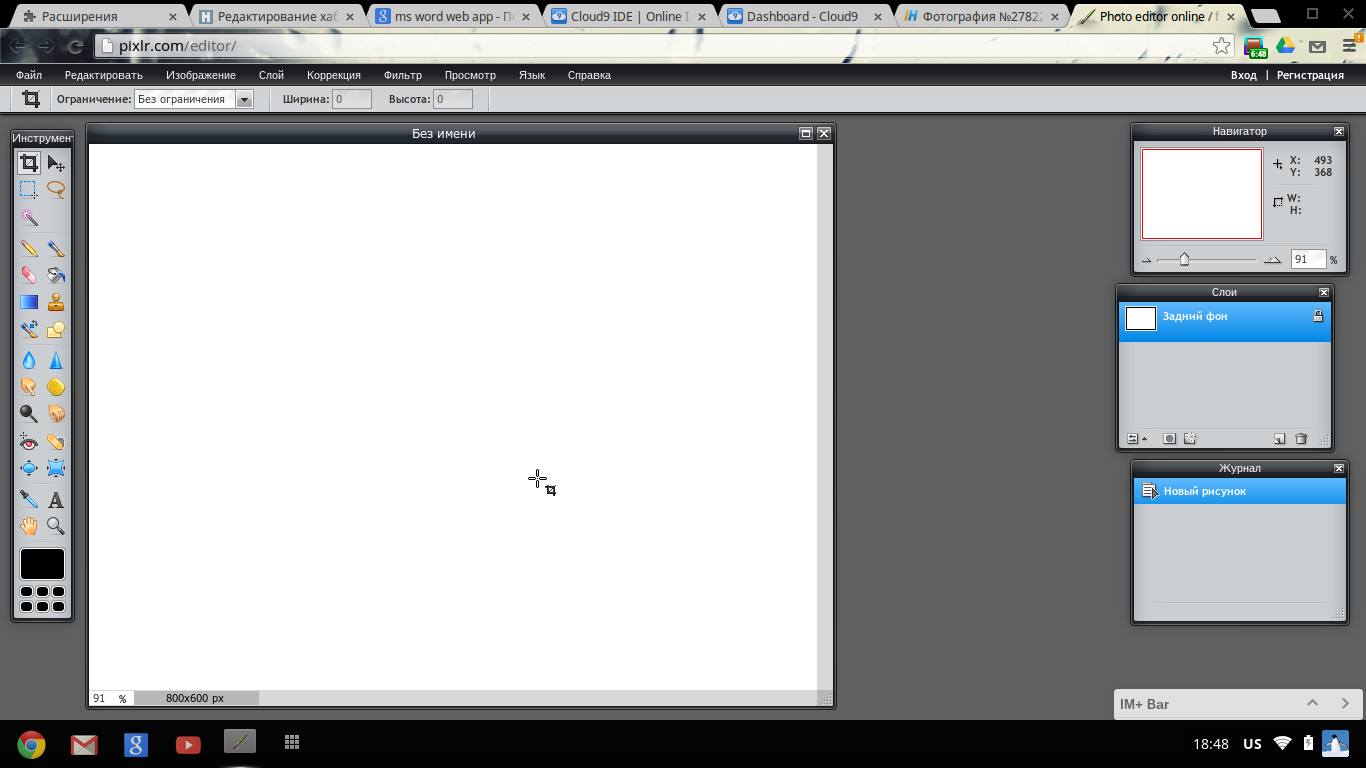
Task: Open the Фильтр menu
Action: 403,75
